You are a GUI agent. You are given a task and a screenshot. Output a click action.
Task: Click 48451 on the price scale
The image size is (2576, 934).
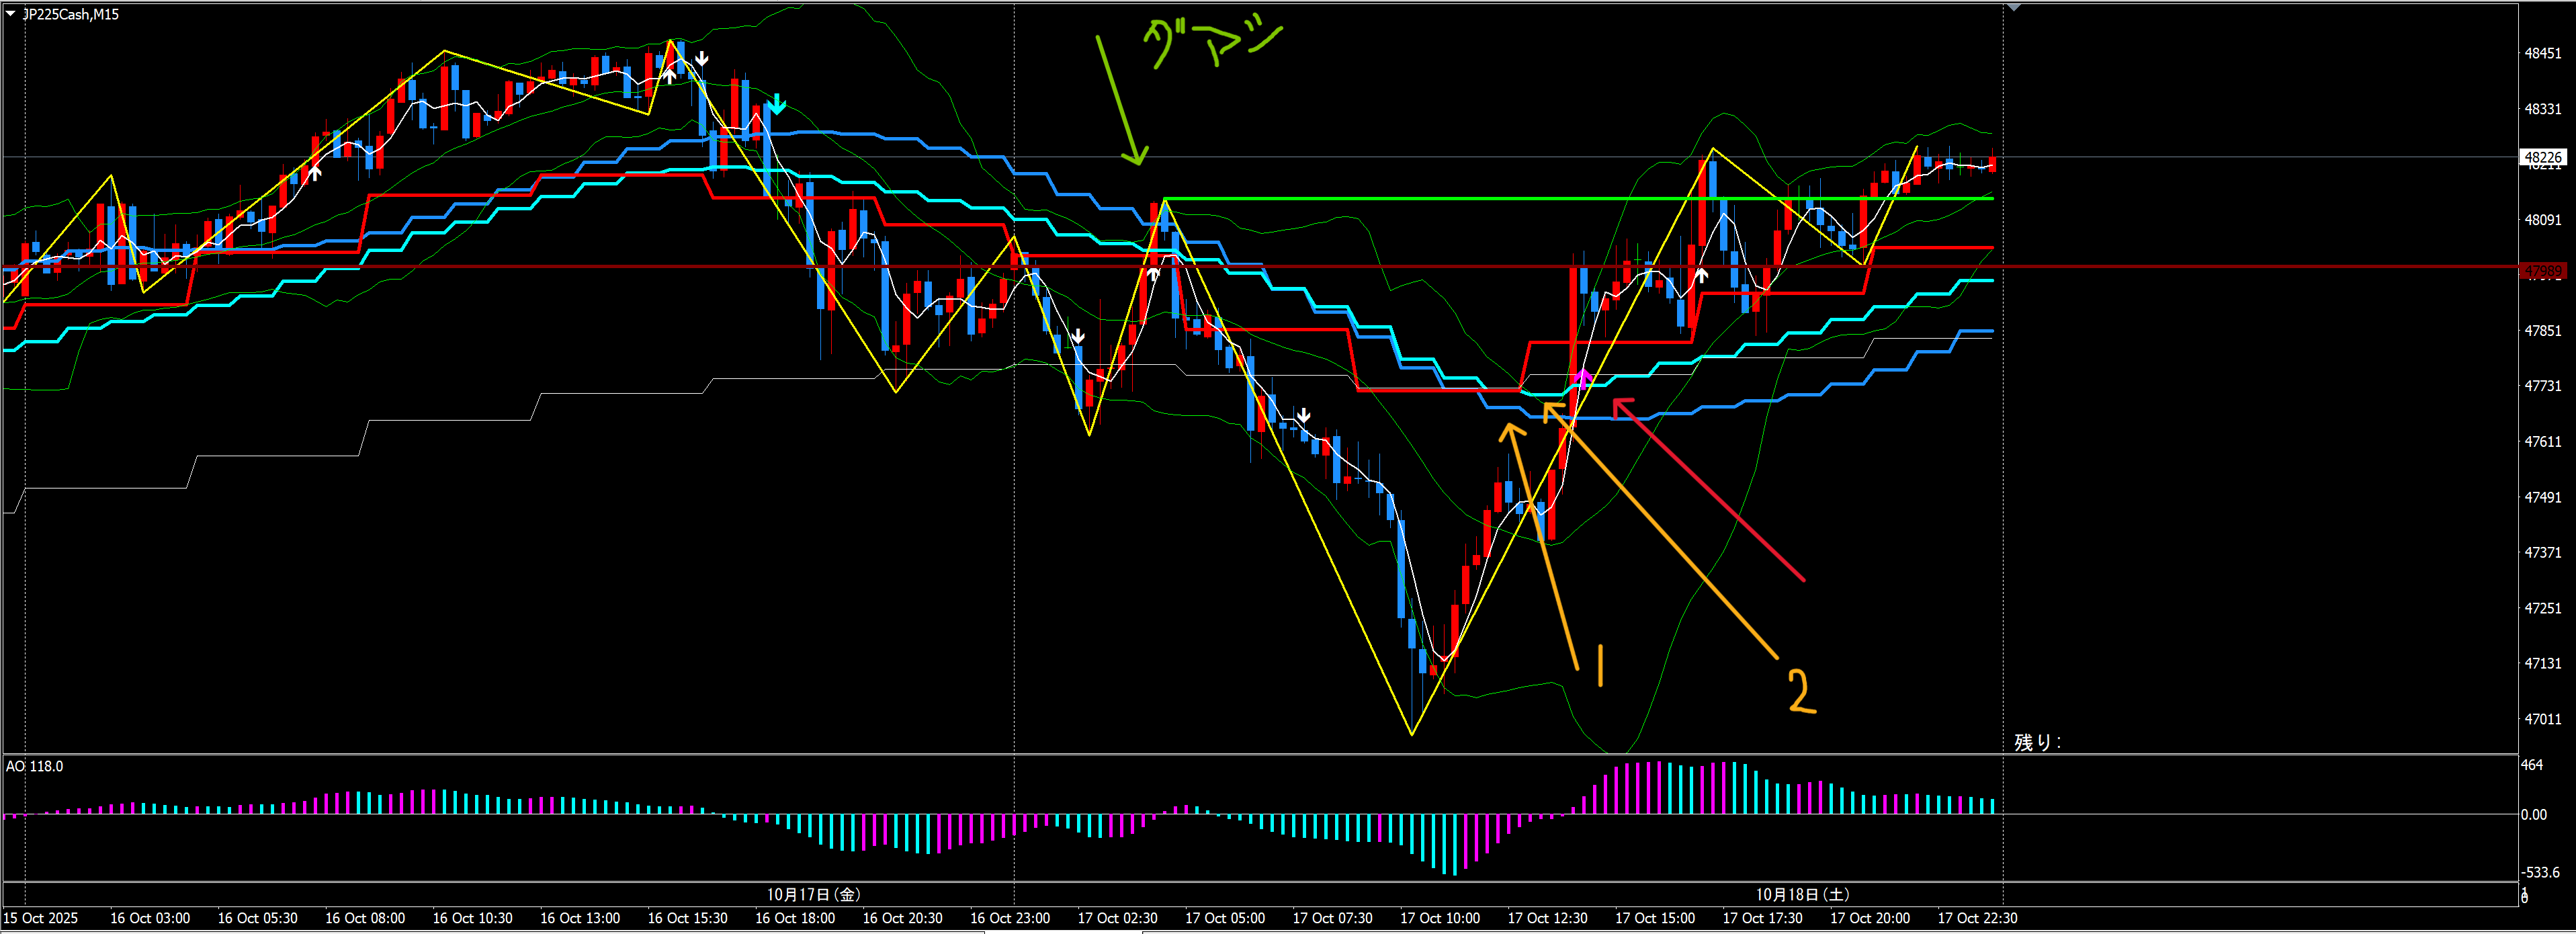pos(2542,53)
